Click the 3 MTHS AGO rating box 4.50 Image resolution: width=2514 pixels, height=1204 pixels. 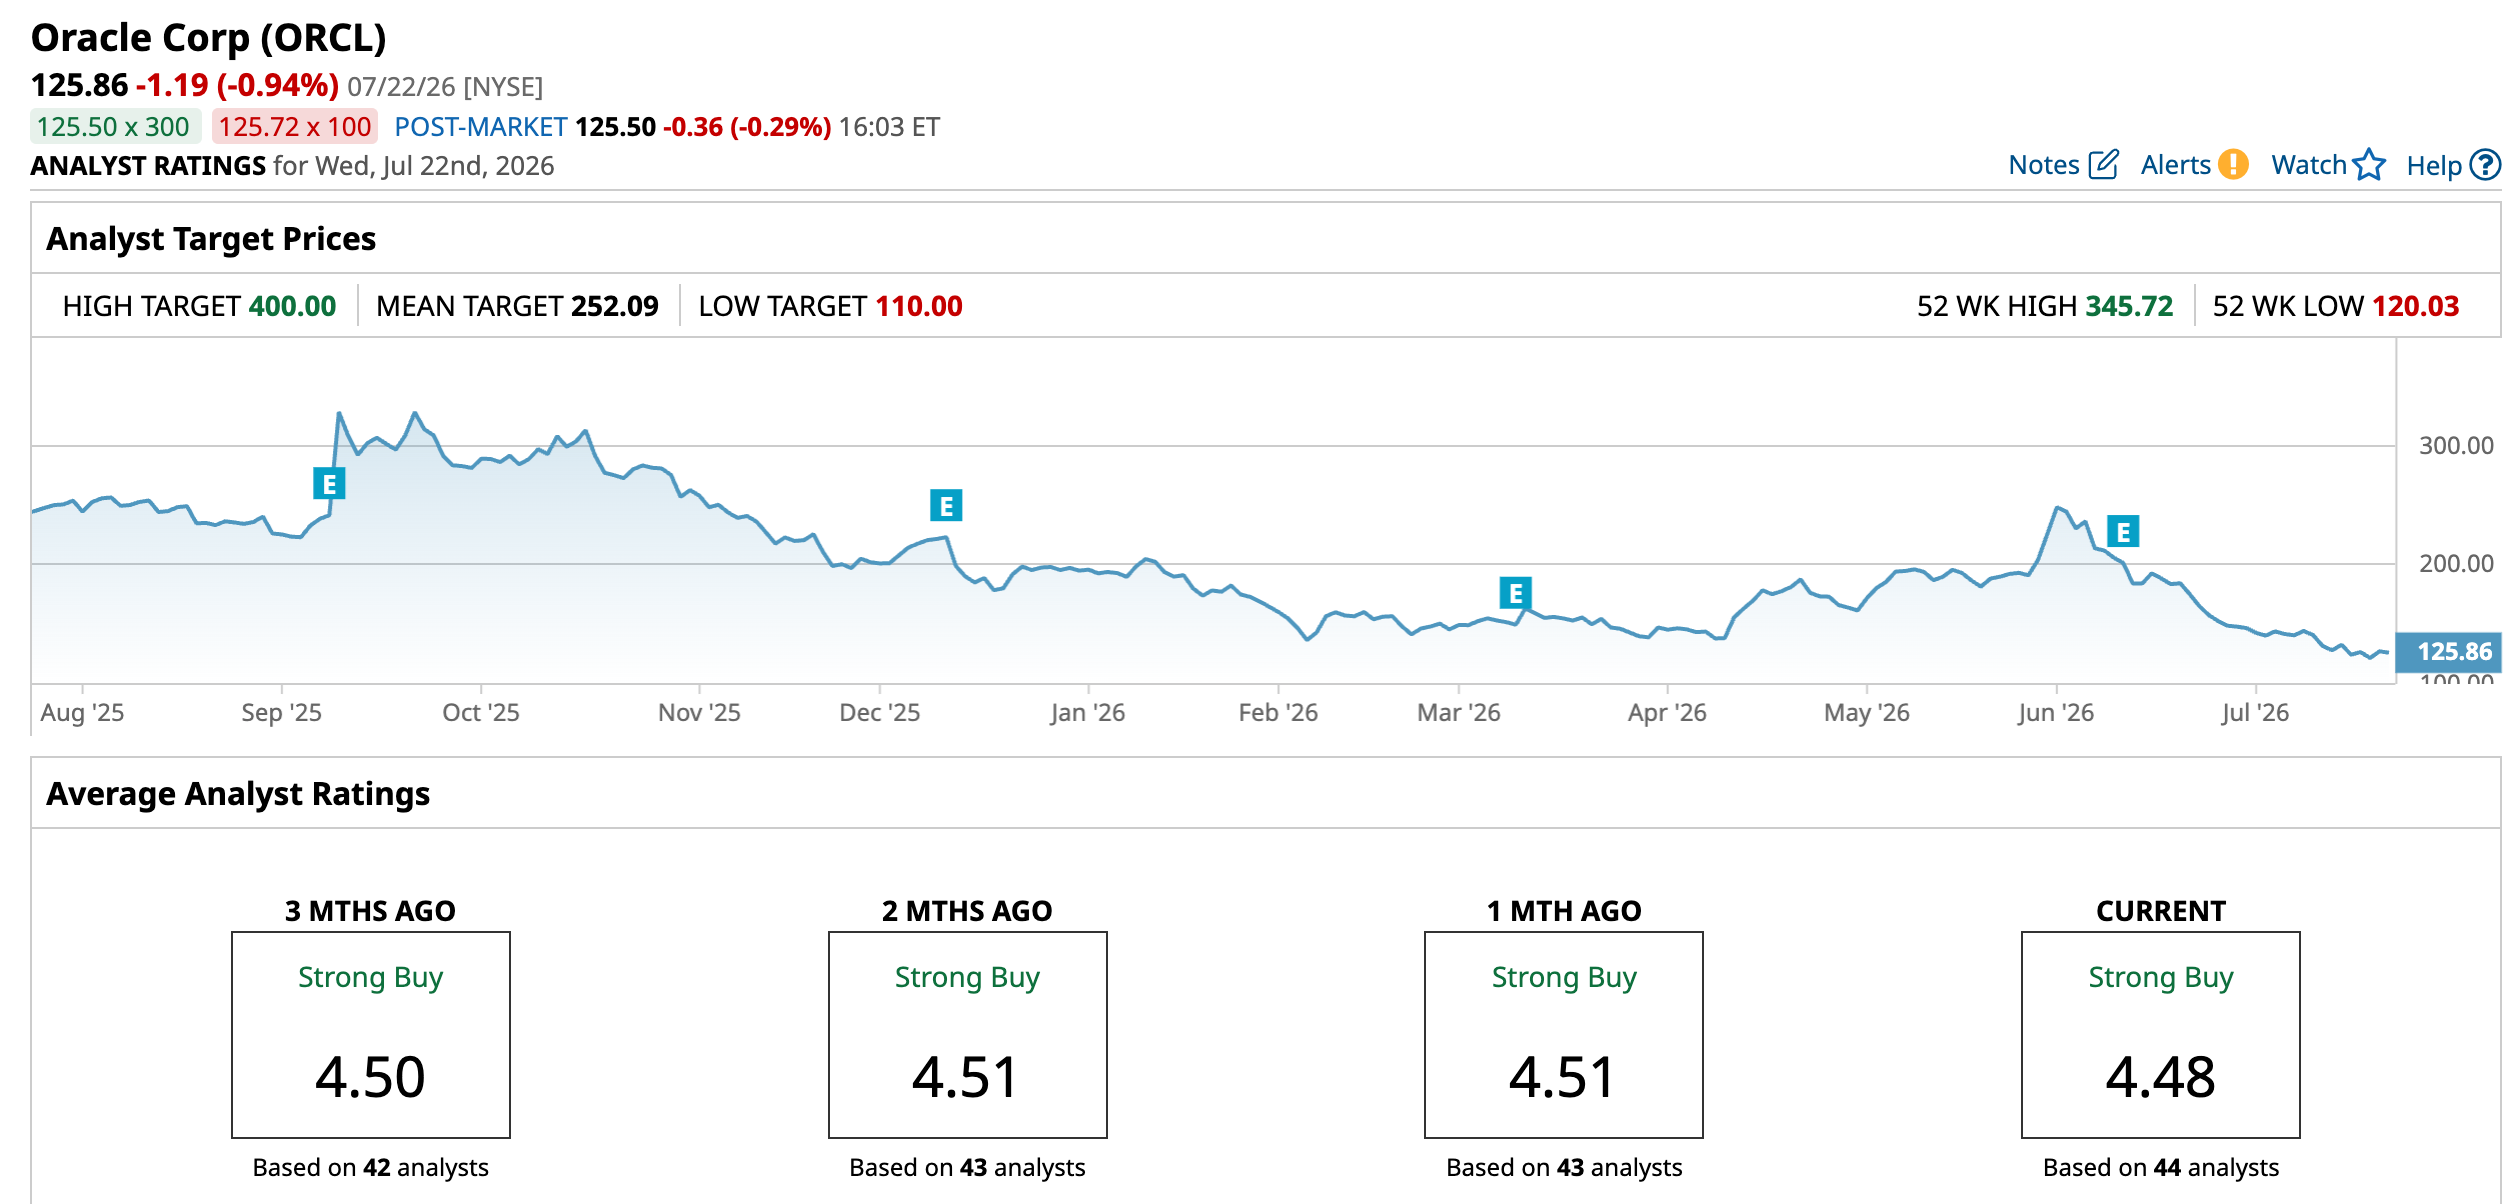(371, 1035)
